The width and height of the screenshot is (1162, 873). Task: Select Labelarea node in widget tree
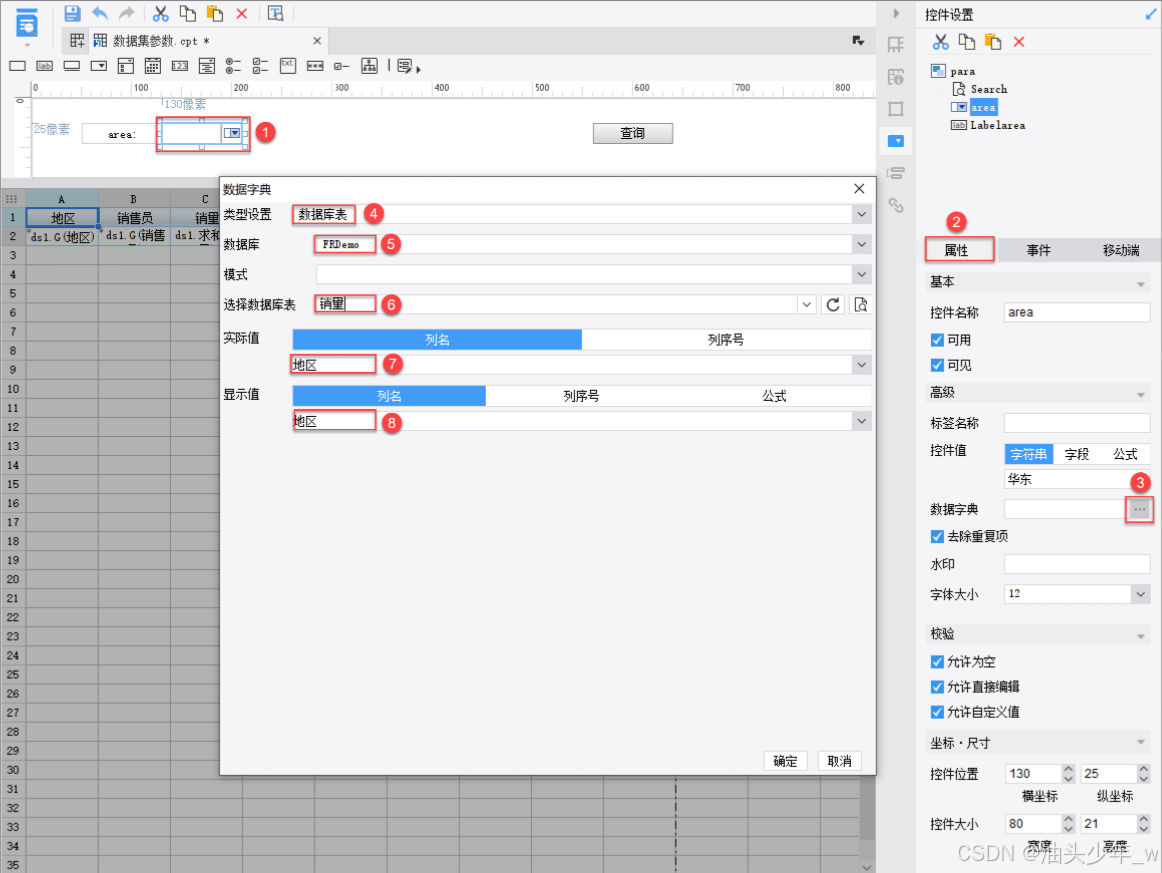click(x=997, y=125)
